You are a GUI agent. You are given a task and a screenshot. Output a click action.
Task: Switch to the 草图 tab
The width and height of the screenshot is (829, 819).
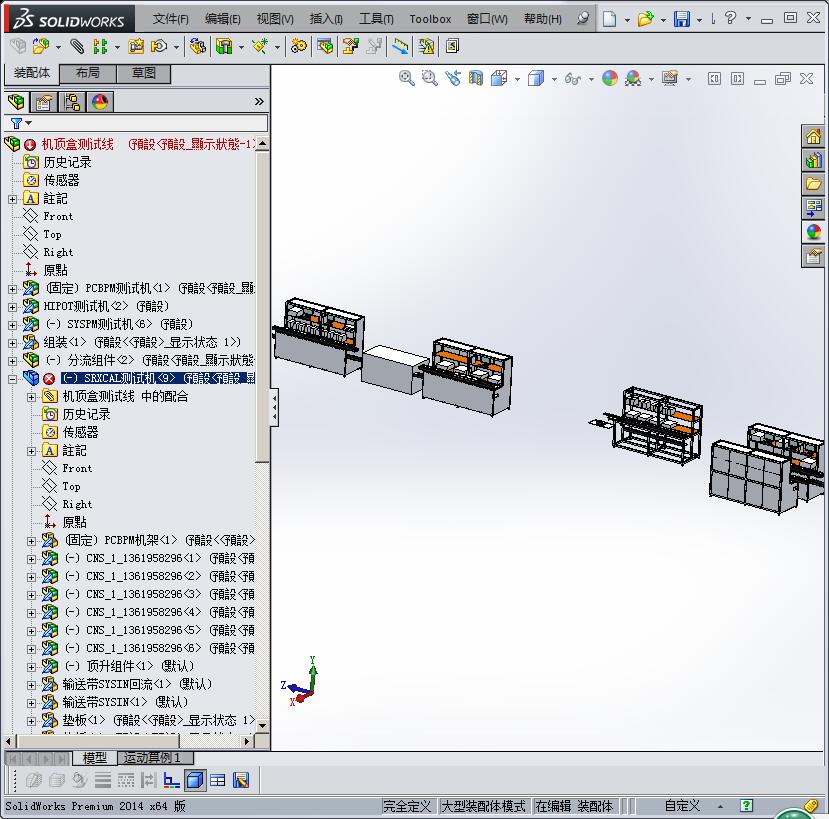coord(144,73)
